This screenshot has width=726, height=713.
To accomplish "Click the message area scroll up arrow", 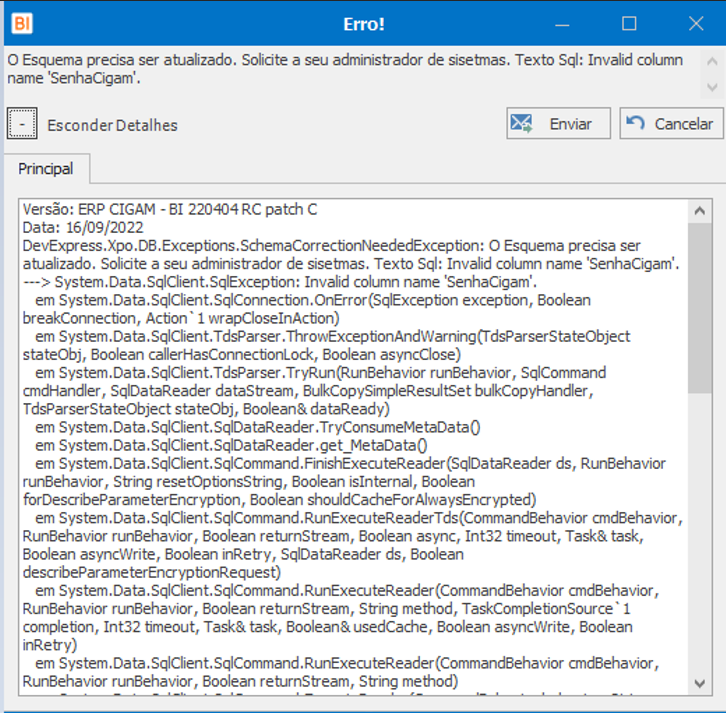I will tap(713, 61).
